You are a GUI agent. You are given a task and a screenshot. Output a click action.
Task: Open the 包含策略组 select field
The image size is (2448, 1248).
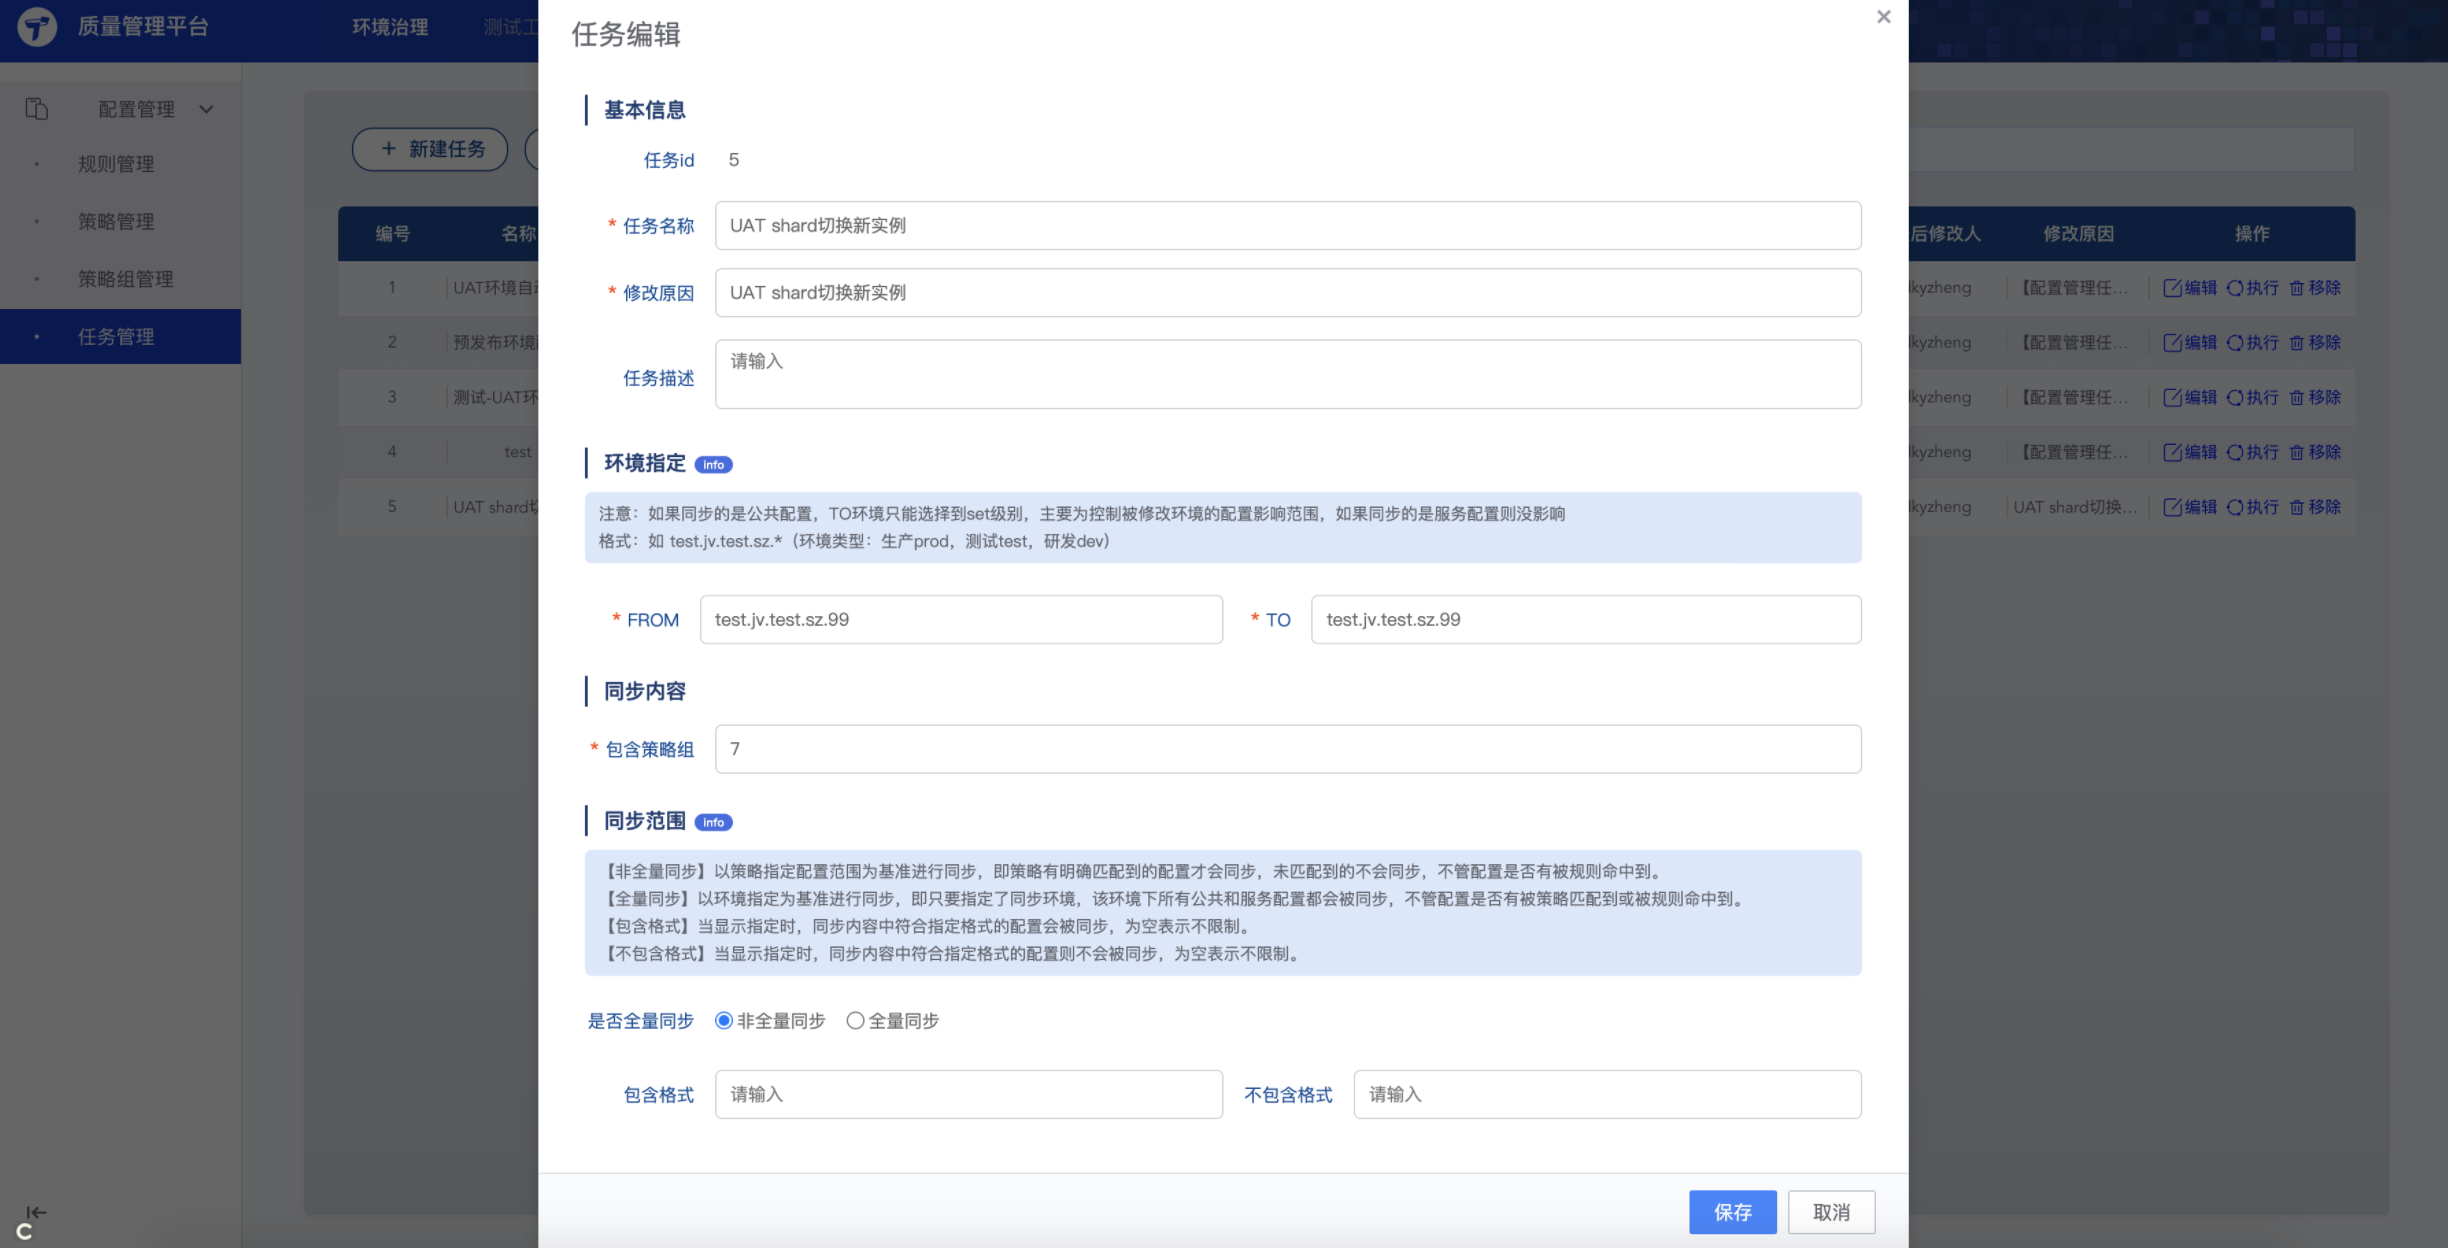1287,749
